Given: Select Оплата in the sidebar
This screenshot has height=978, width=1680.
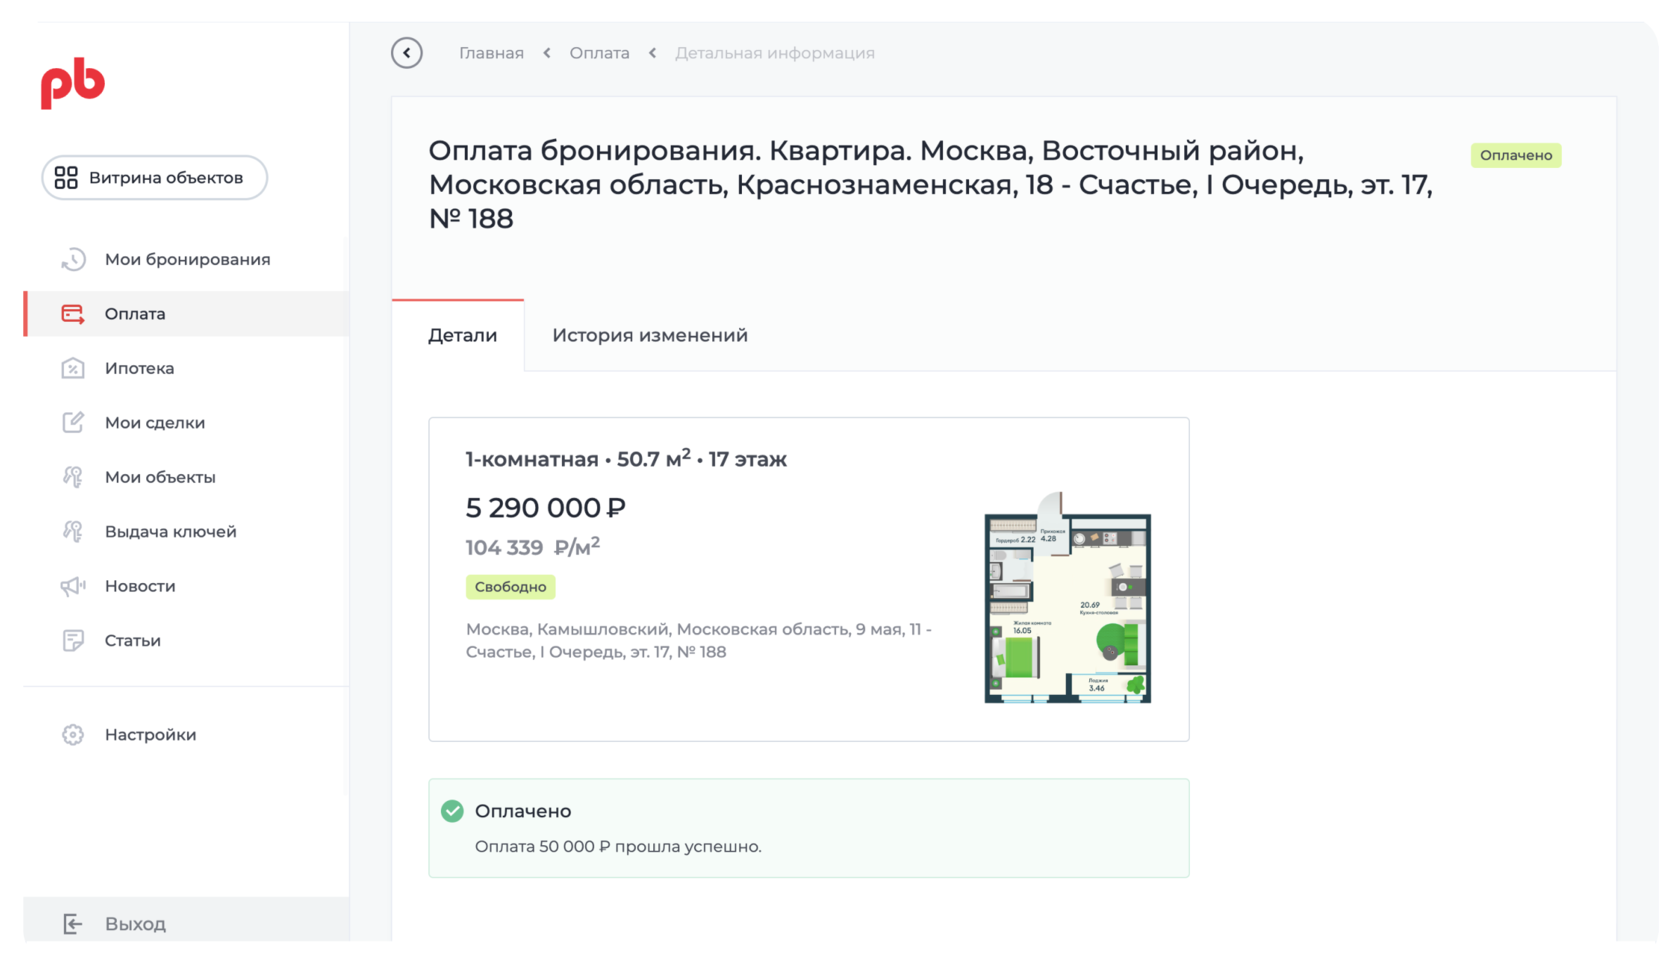Looking at the screenshot, I should 186,314.
